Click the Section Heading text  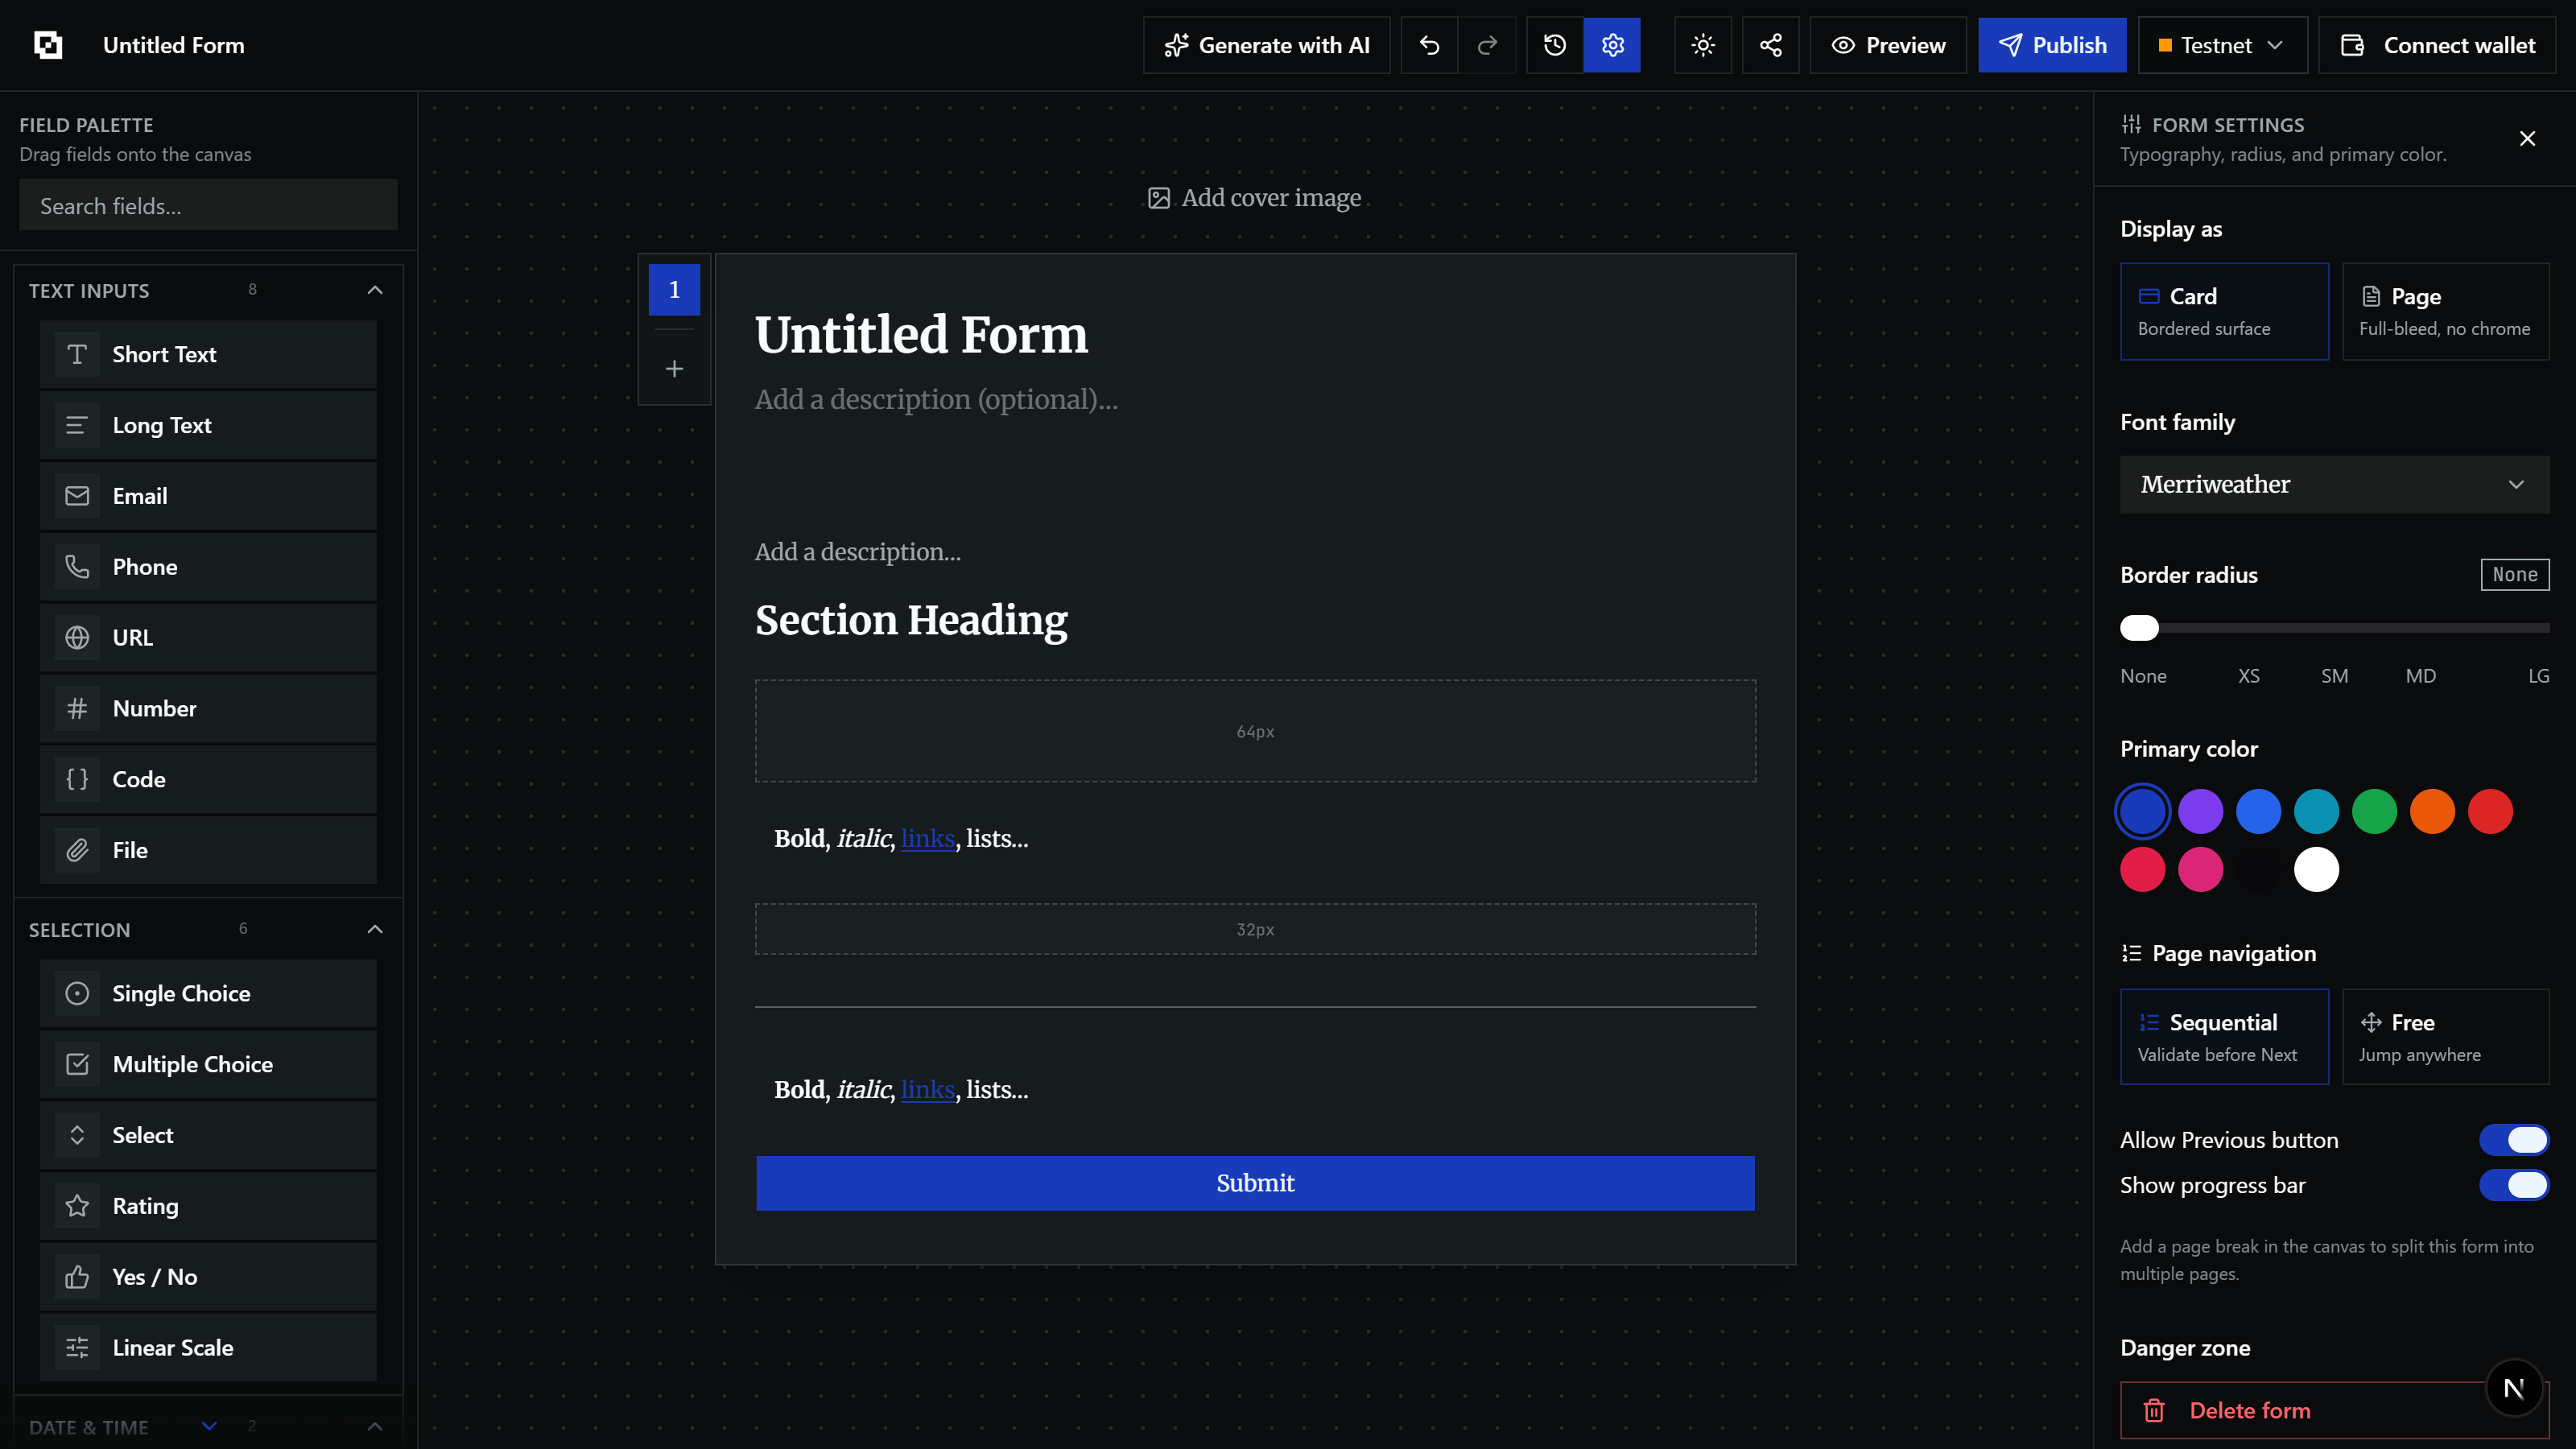tap(911, 620)
